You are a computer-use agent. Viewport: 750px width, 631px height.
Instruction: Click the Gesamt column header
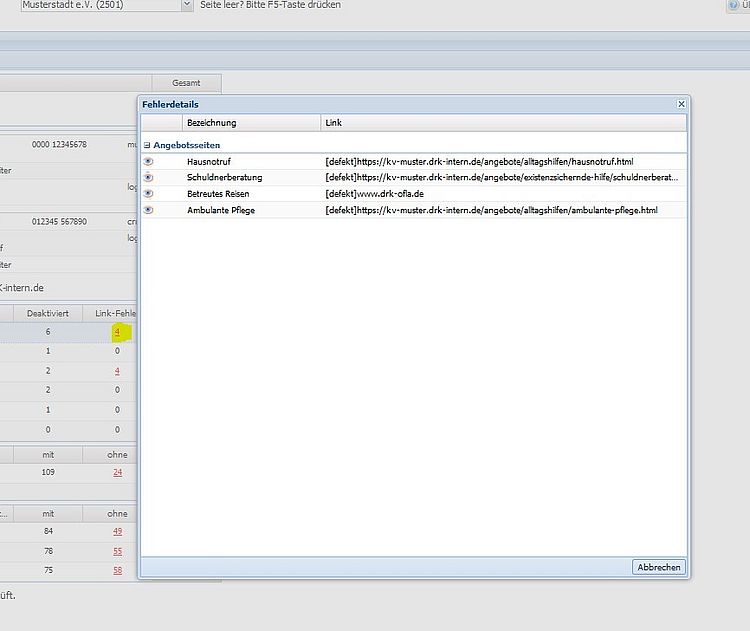(x=186, y=83)
